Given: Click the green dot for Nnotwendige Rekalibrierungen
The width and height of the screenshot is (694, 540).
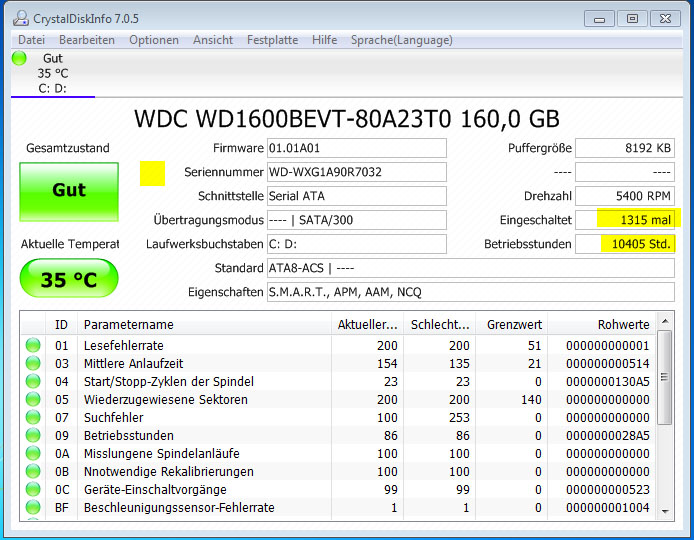Looking at the screenshot, I should [33, 471].
